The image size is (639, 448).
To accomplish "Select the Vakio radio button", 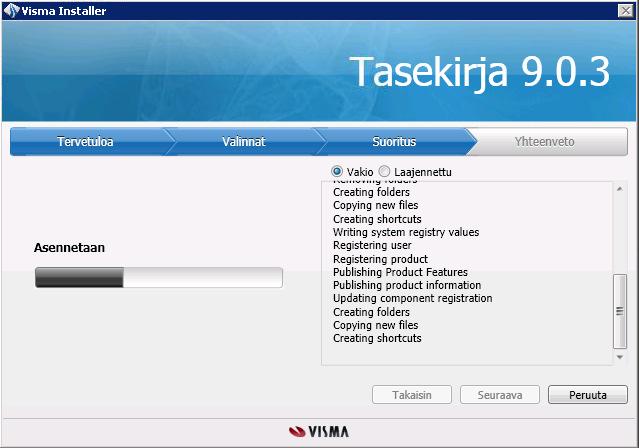I will (337, 171).
